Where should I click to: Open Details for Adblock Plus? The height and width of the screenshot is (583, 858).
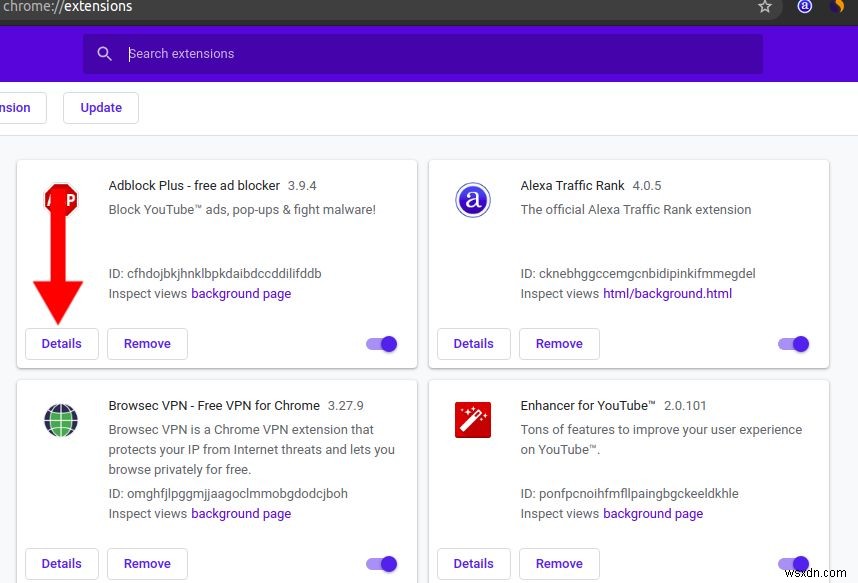pos(62,344)
